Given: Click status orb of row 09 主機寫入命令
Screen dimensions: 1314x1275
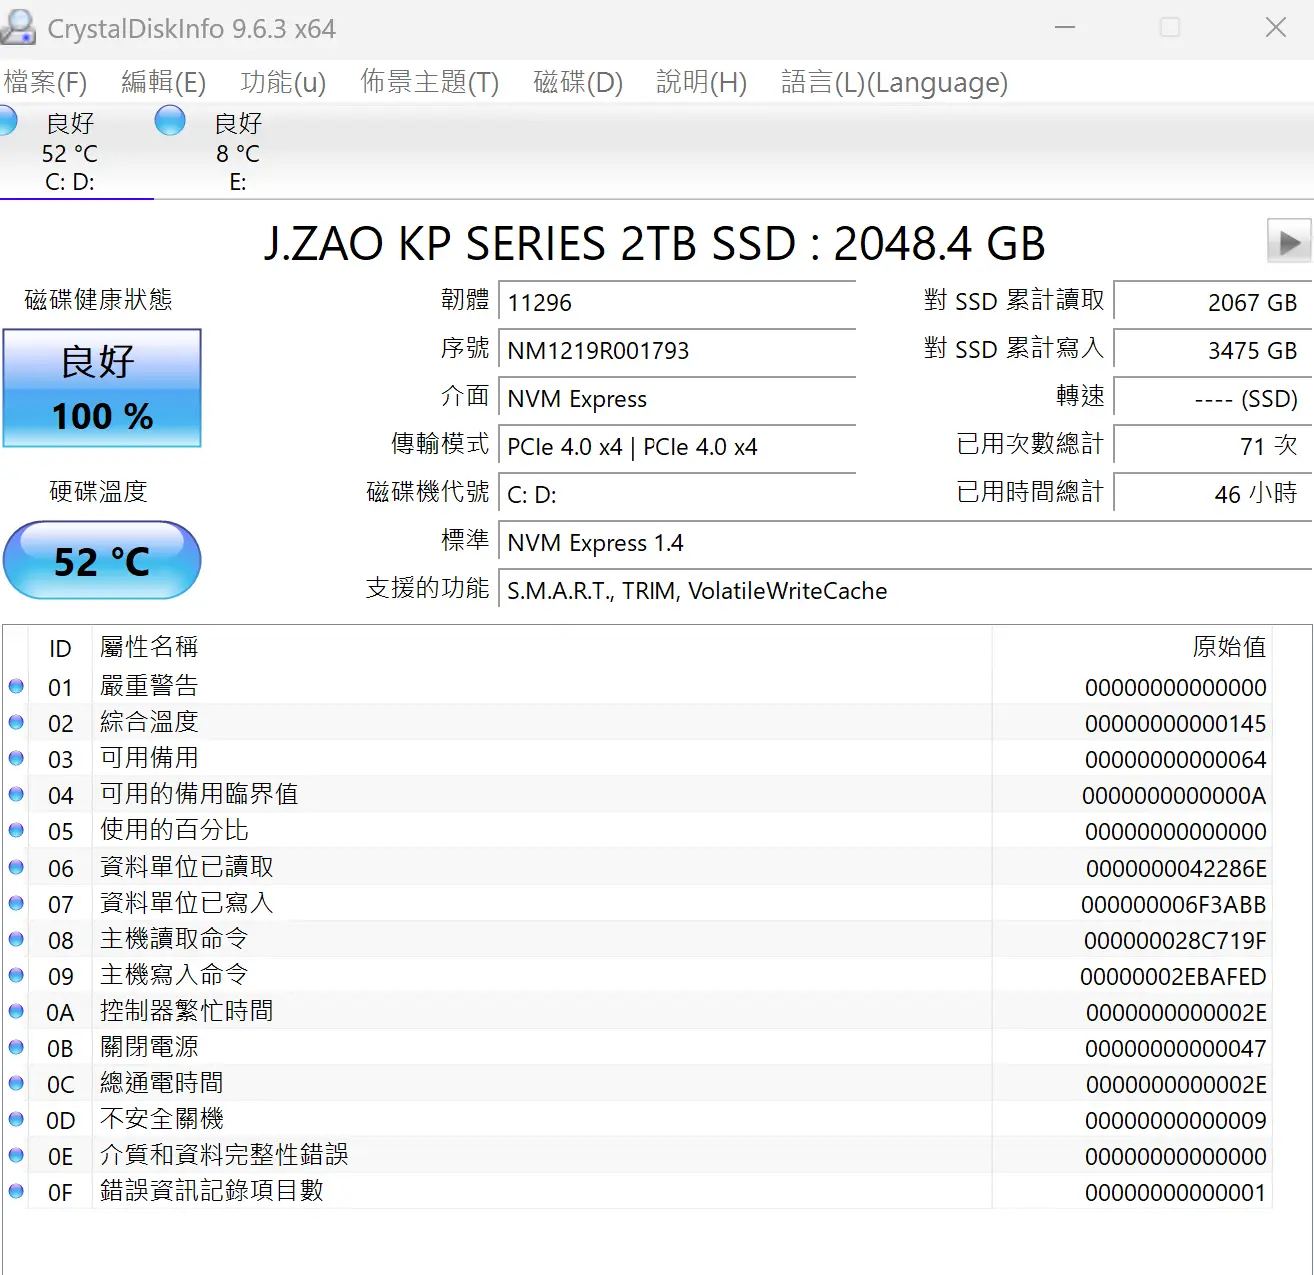Looking at the screenshot, I should [x=16, y=975].
